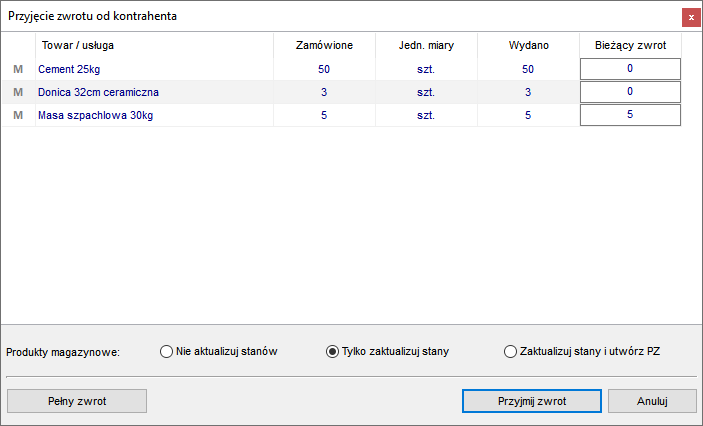Click the M icon beside Masa szpachlowa 30kg
703x426 pixels.
click(18, 115)
